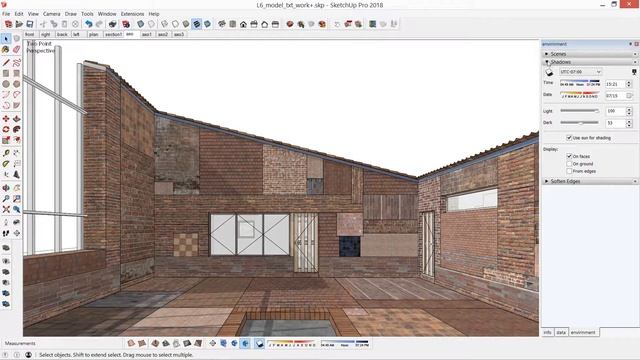Image resolution: width=640 pixels, height=360 pixels.
Task: Select the Protractor tool
Action: click(x=6, y=164)
